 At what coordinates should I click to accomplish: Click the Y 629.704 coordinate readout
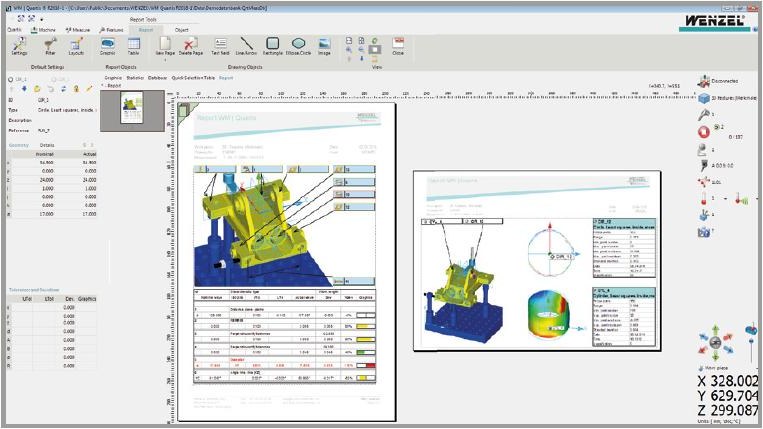[728, 395]
